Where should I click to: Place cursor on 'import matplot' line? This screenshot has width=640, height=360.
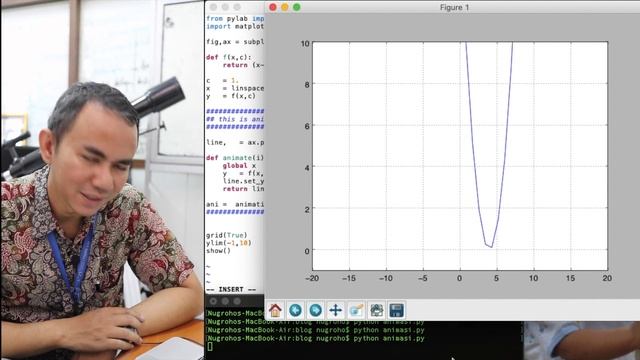pos(235,27)
